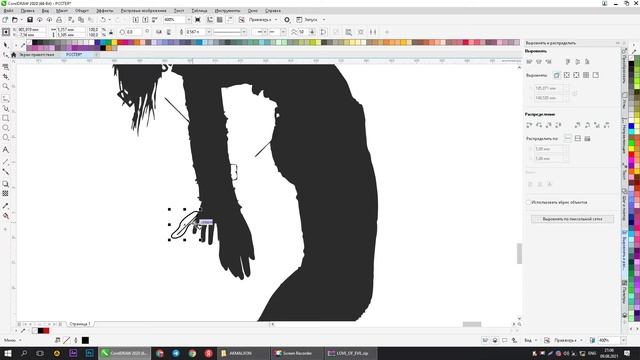Select the Eyedropper tool in toolbox

(x=5, y=206)
